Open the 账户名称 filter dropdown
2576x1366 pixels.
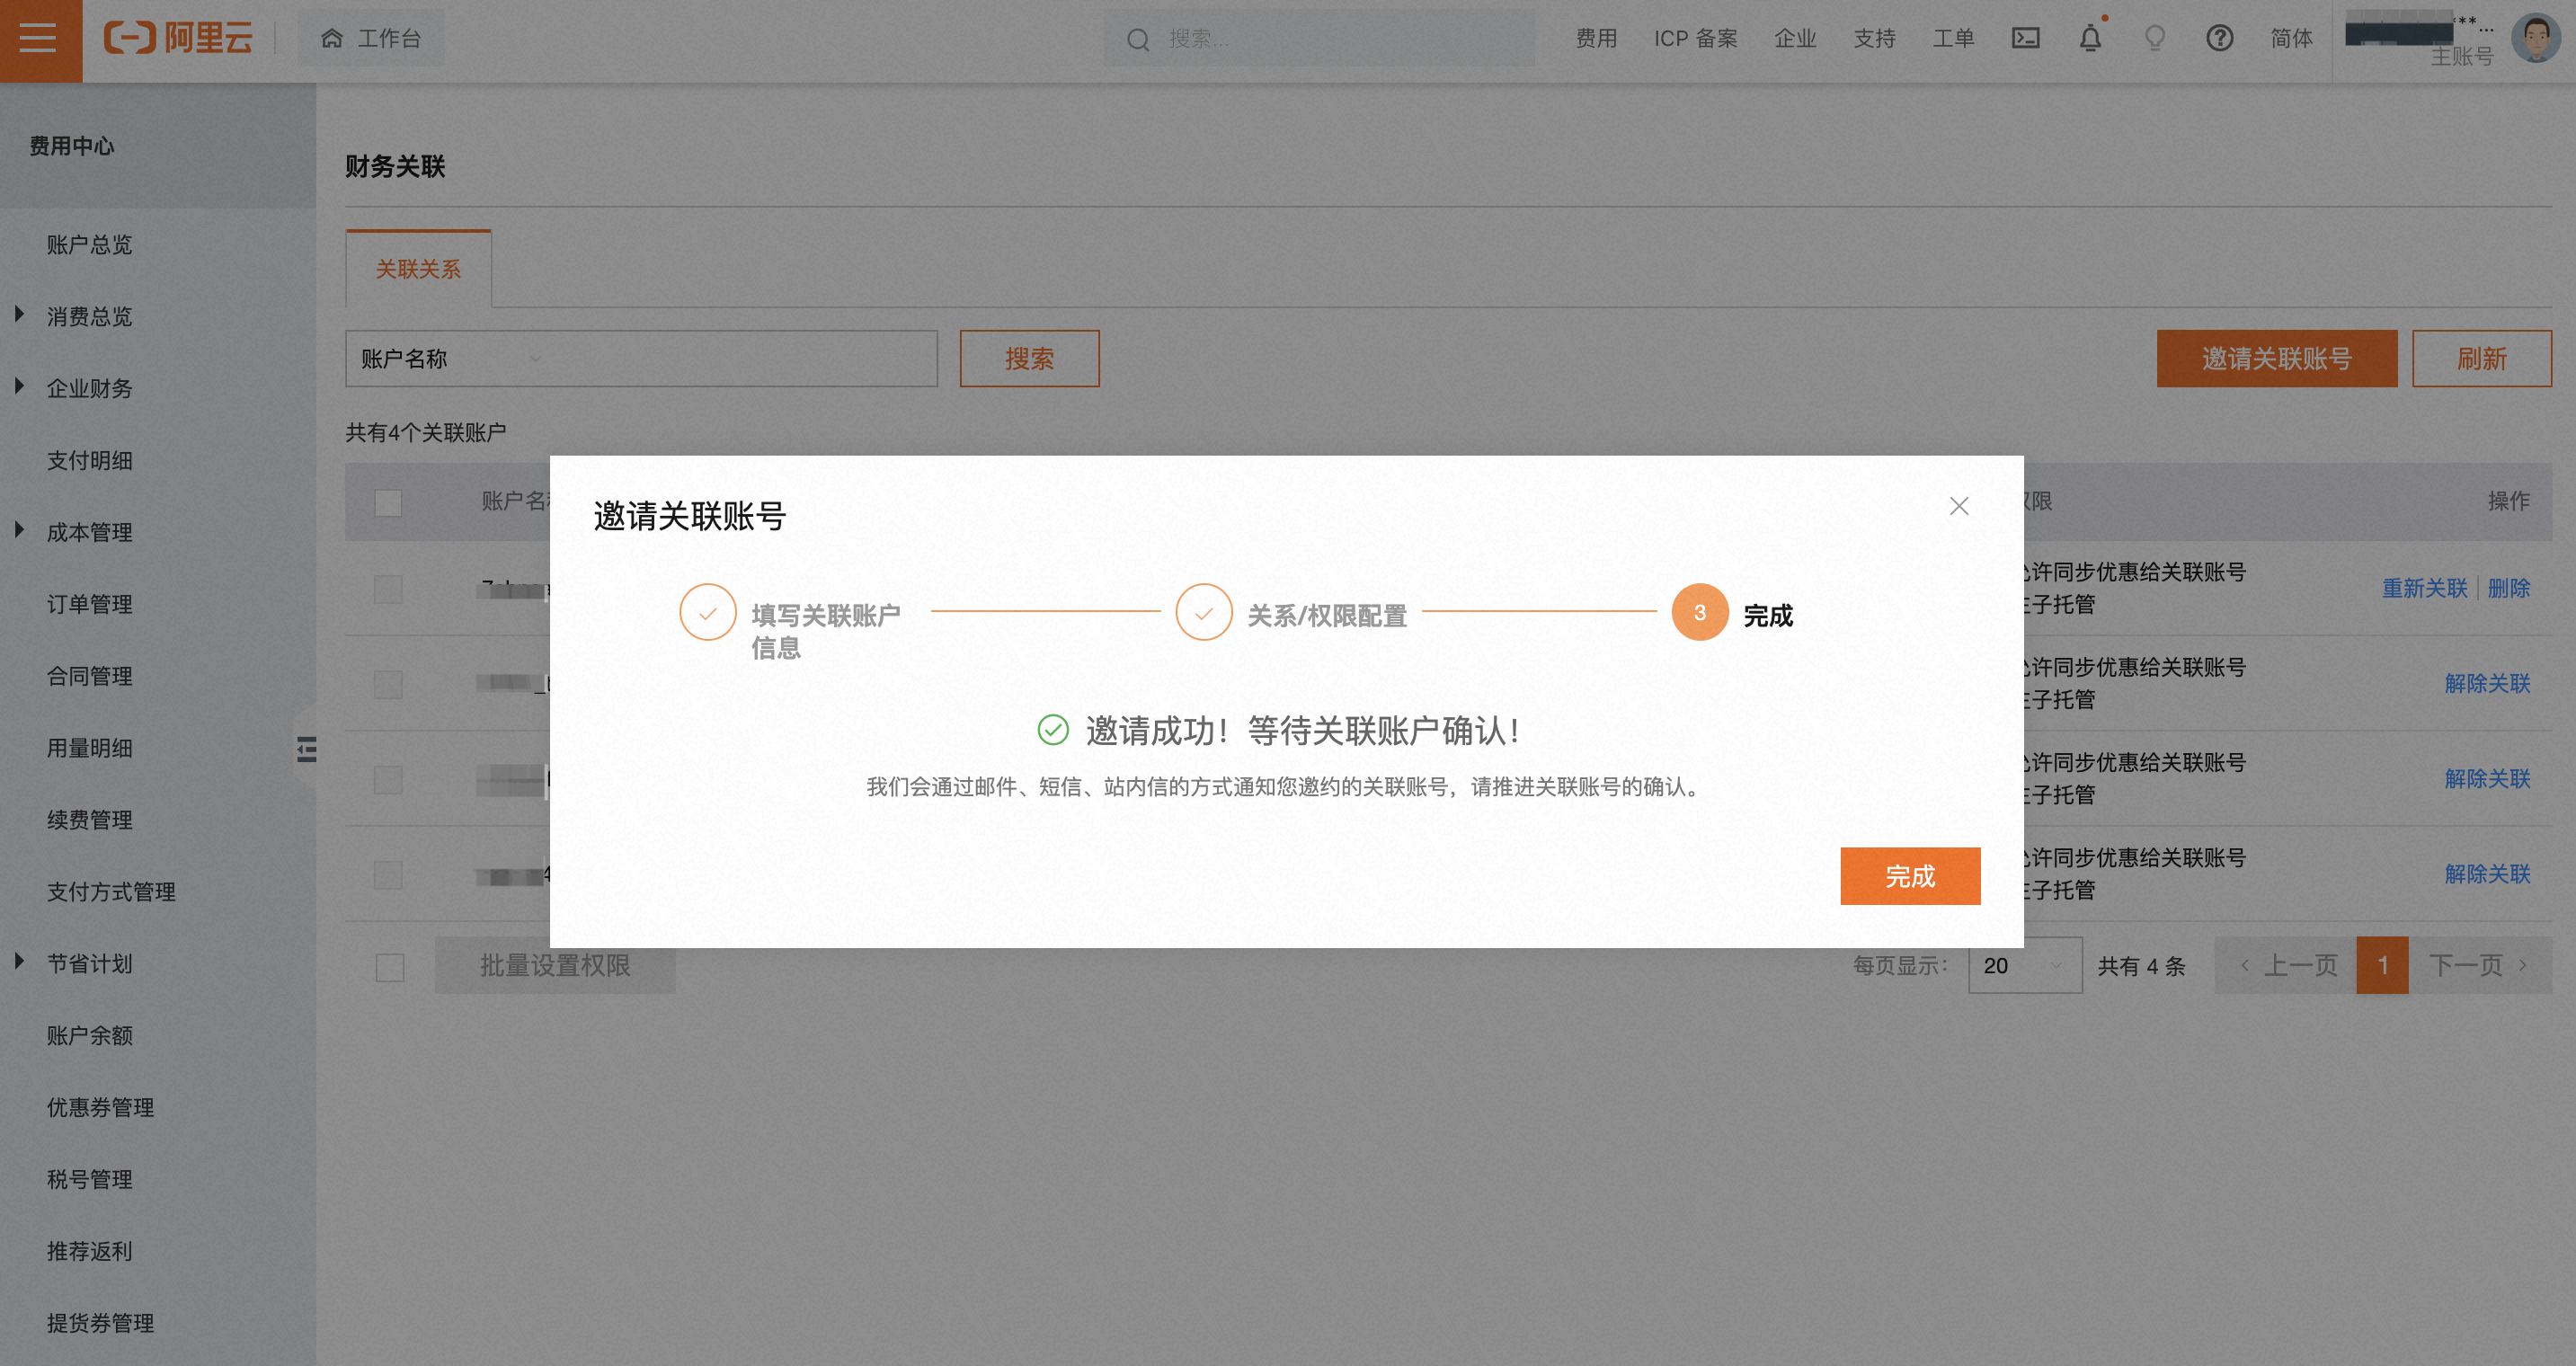pyautogui.click(x=450, y=359)
